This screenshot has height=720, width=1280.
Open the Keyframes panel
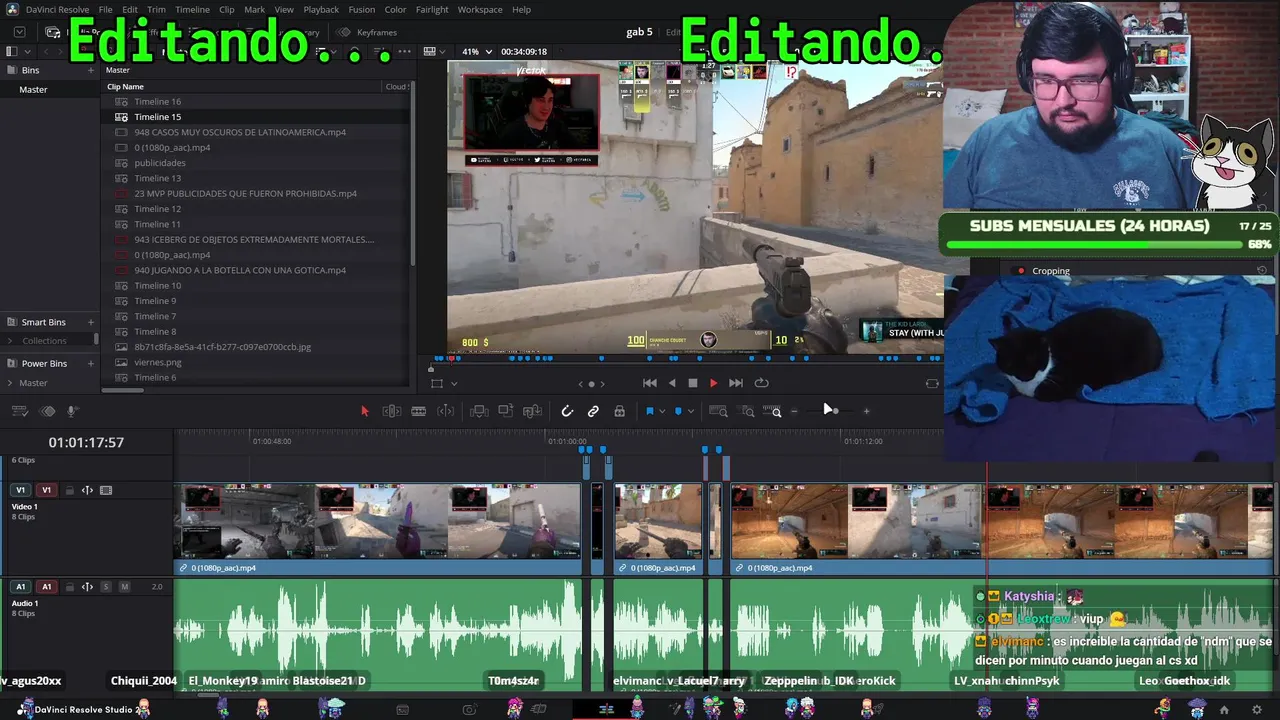368,32
